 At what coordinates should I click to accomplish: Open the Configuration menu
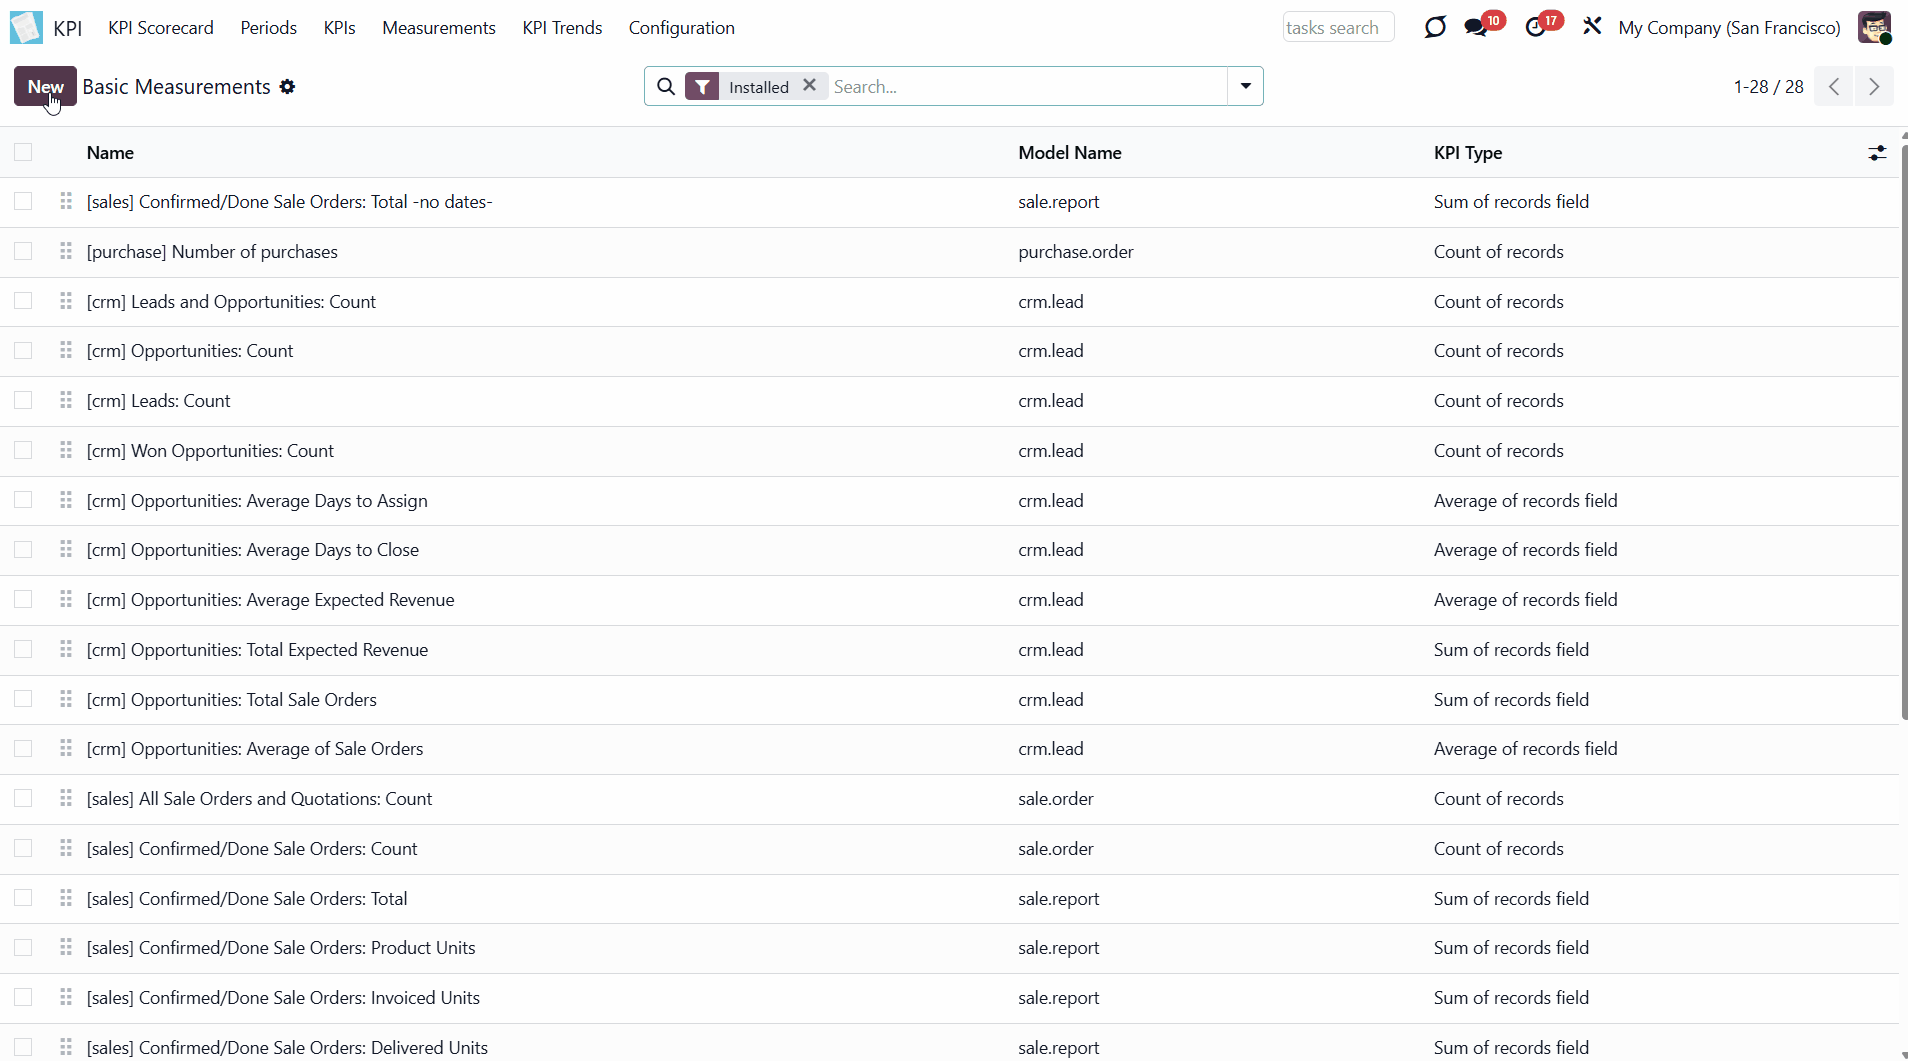(x=681, y=28)
